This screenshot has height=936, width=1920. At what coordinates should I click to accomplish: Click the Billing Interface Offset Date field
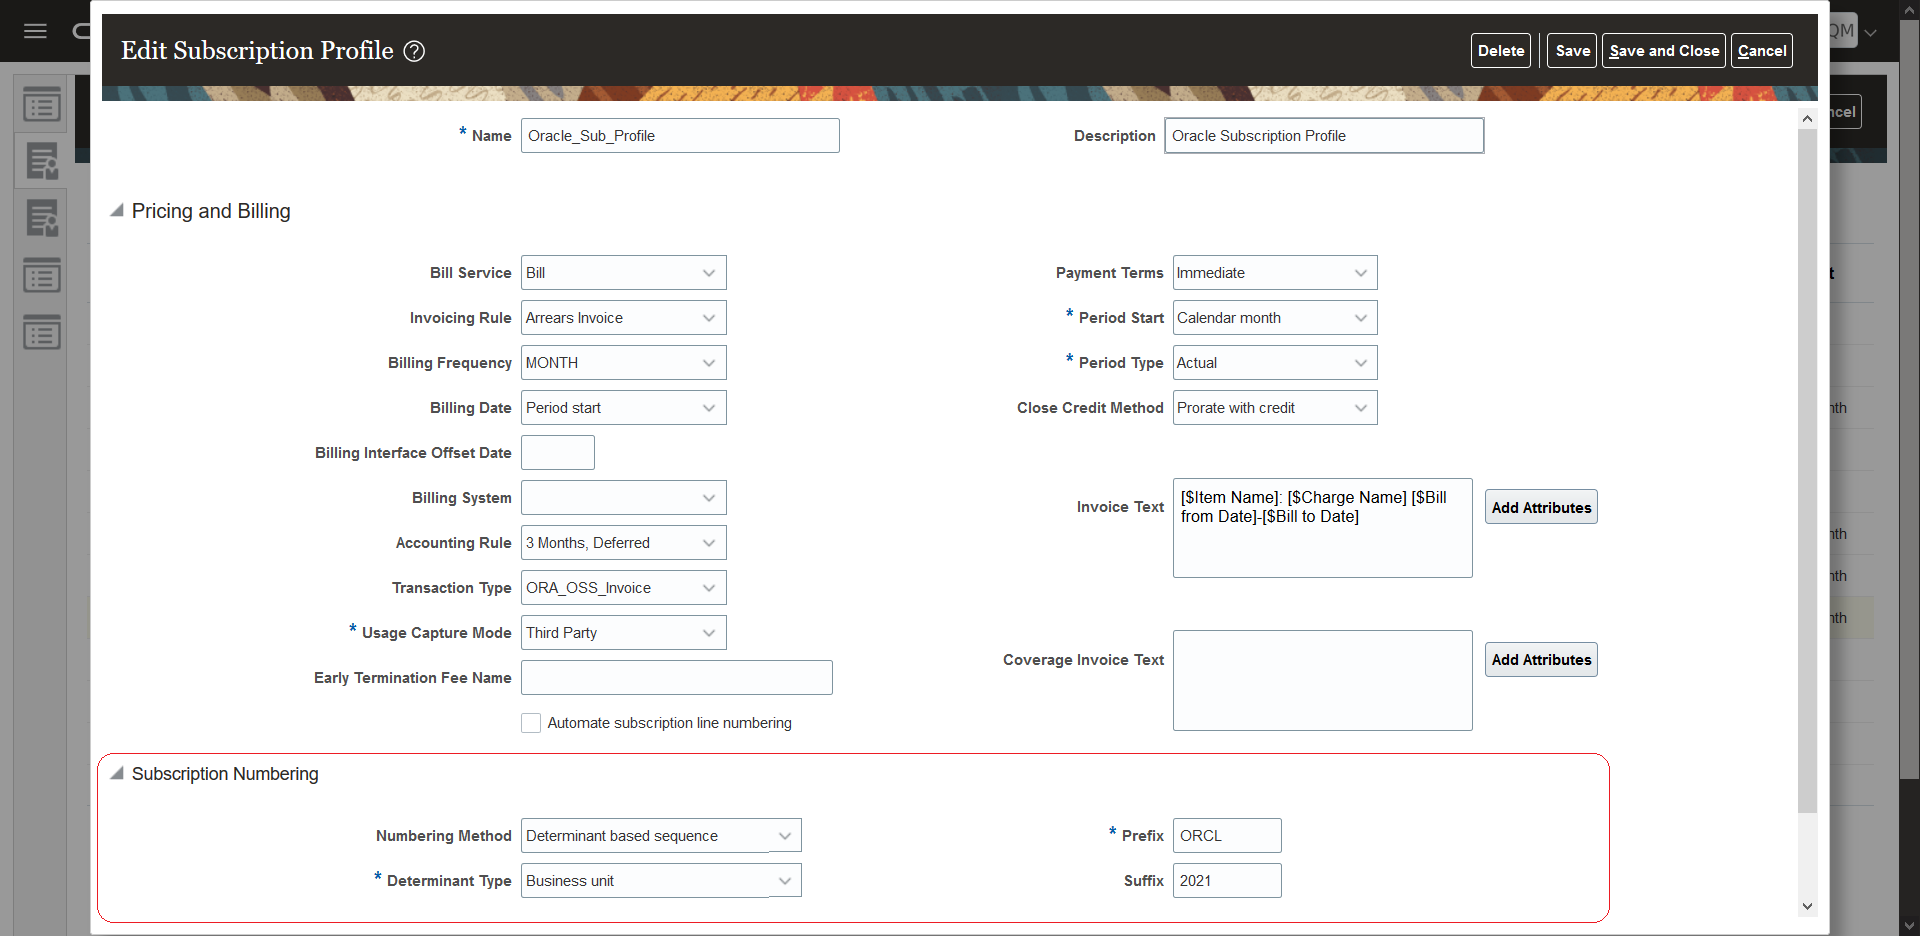click(x=558, y=453)
